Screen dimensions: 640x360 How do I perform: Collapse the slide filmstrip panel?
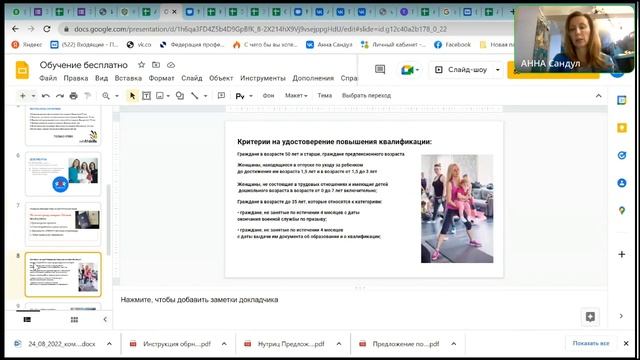[x=105, y=320]
